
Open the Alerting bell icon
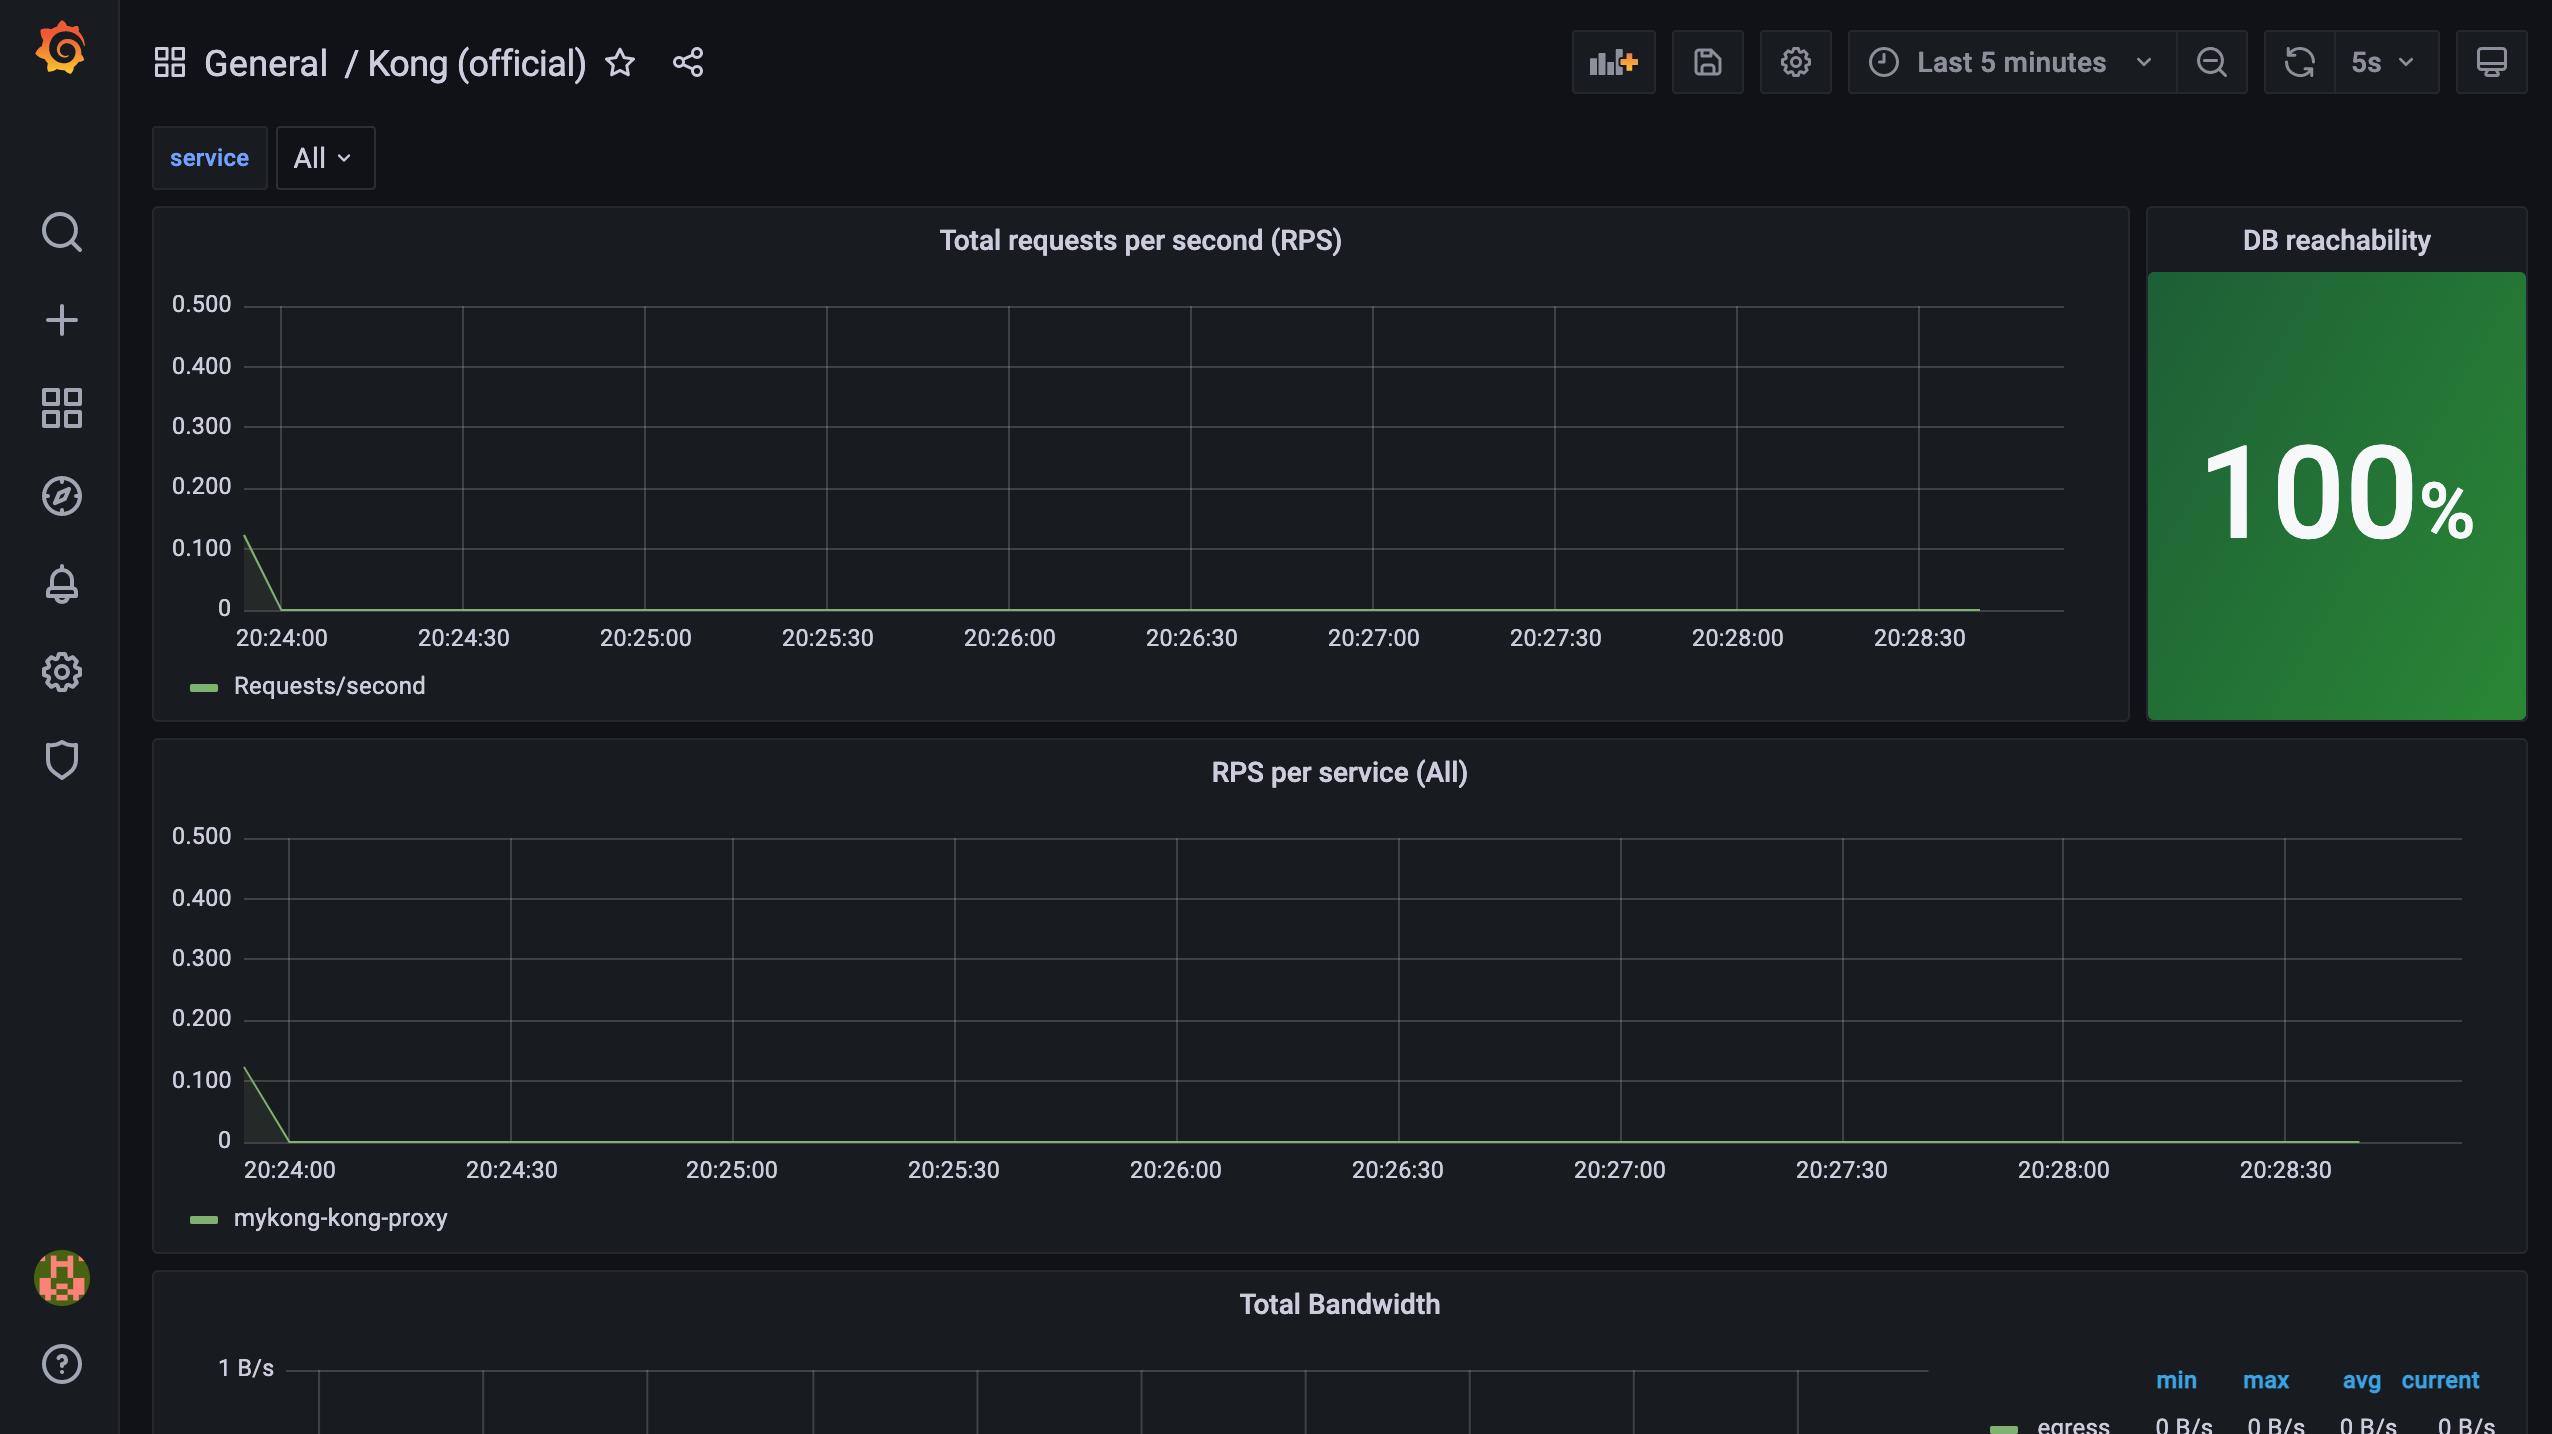[61, 584]
